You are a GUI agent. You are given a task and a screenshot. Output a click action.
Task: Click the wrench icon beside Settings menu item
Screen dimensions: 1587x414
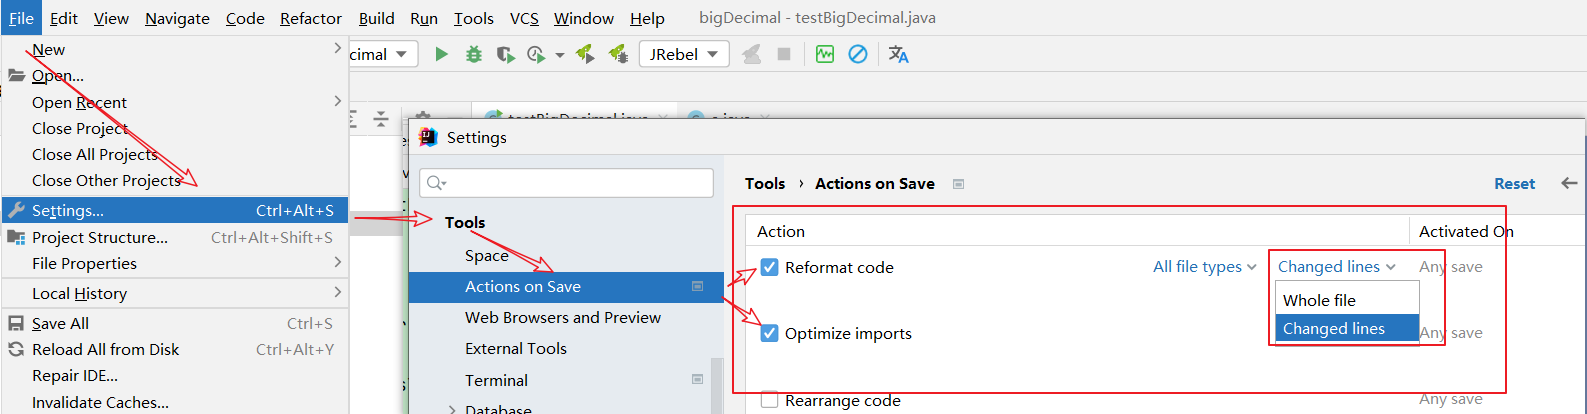tap(16, 210)
